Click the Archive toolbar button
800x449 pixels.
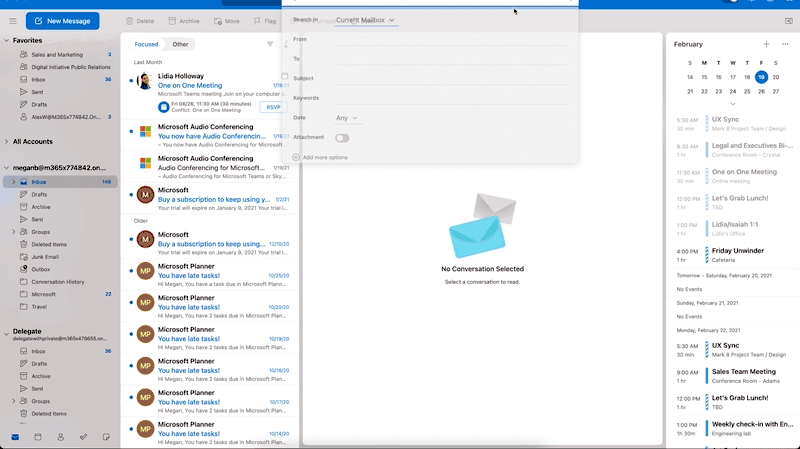[x=184, y=21]
